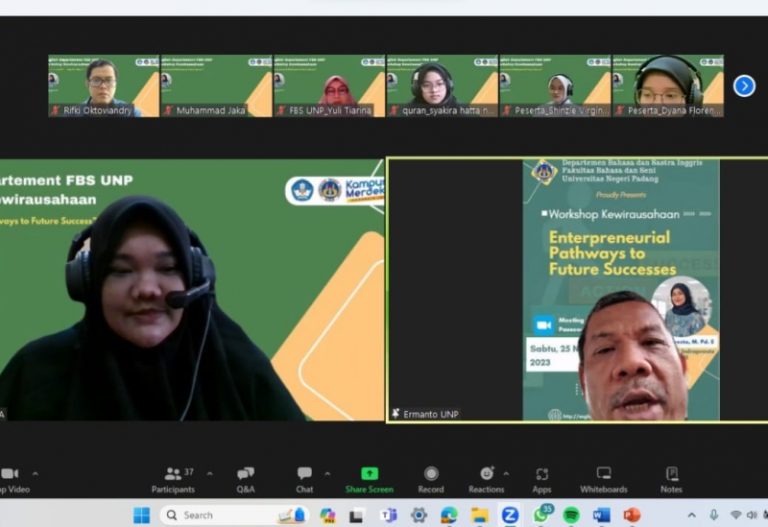The image size is (768, 527).
Task: Open Whiteboards
Action: [603, 479]
